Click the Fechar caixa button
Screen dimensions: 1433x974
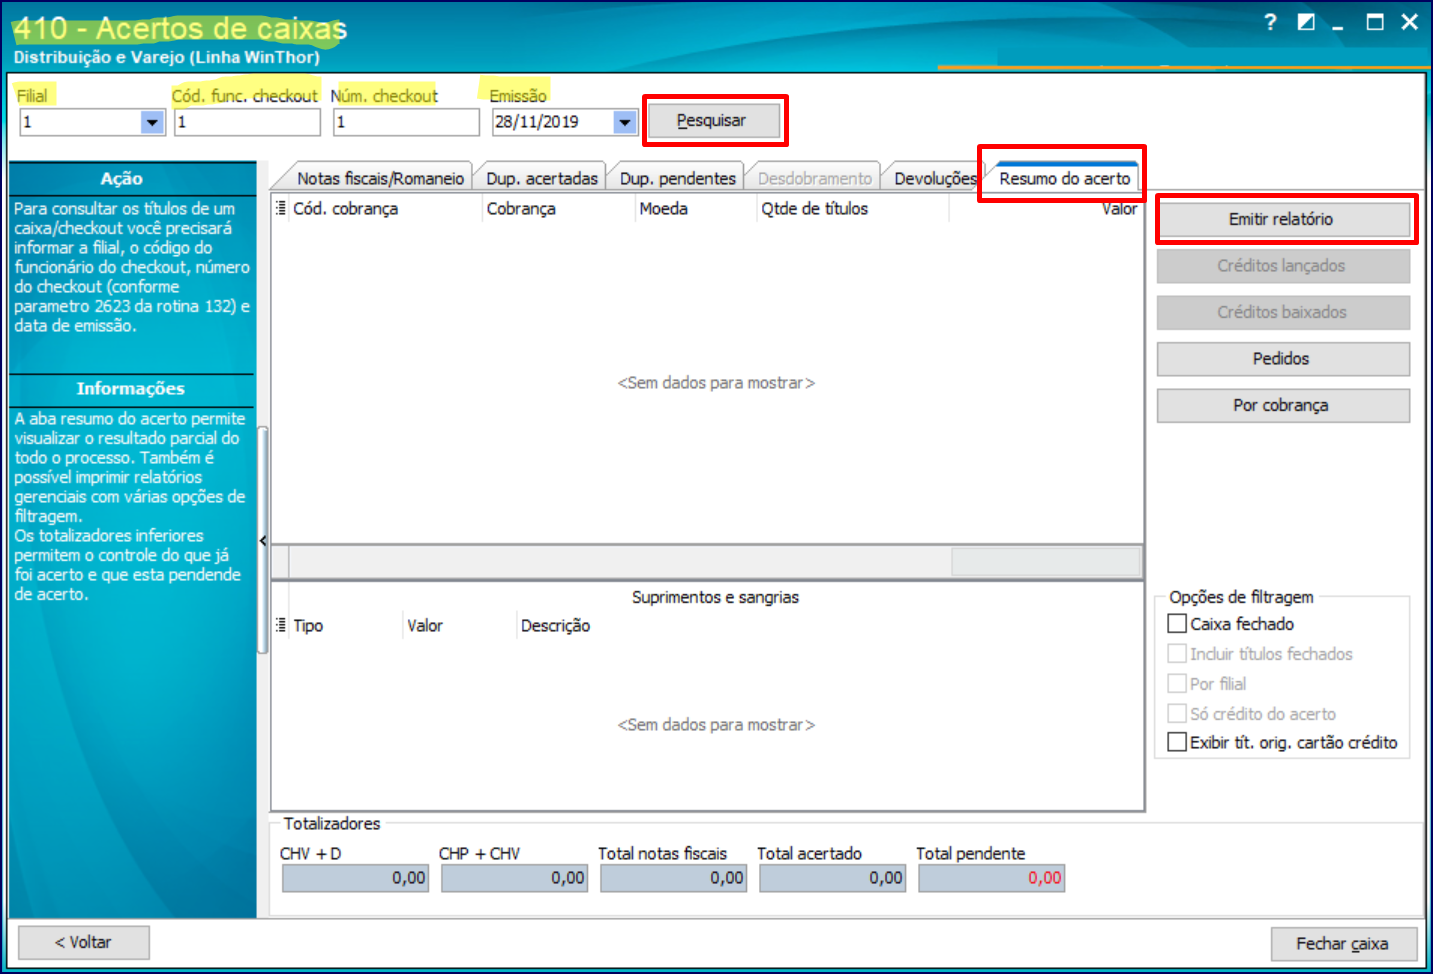[1343, 943]
